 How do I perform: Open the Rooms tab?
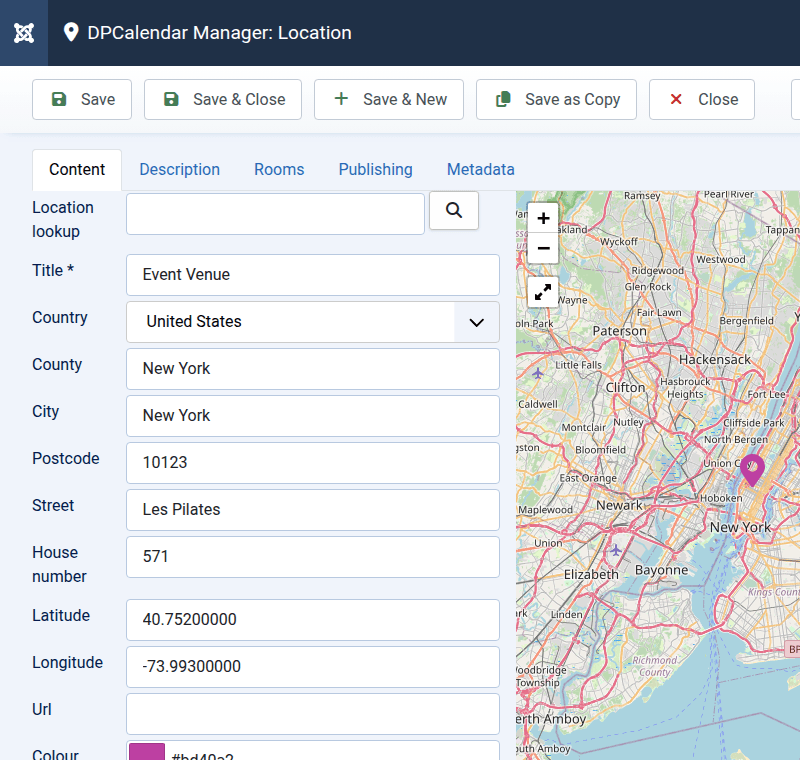(279, 169)
